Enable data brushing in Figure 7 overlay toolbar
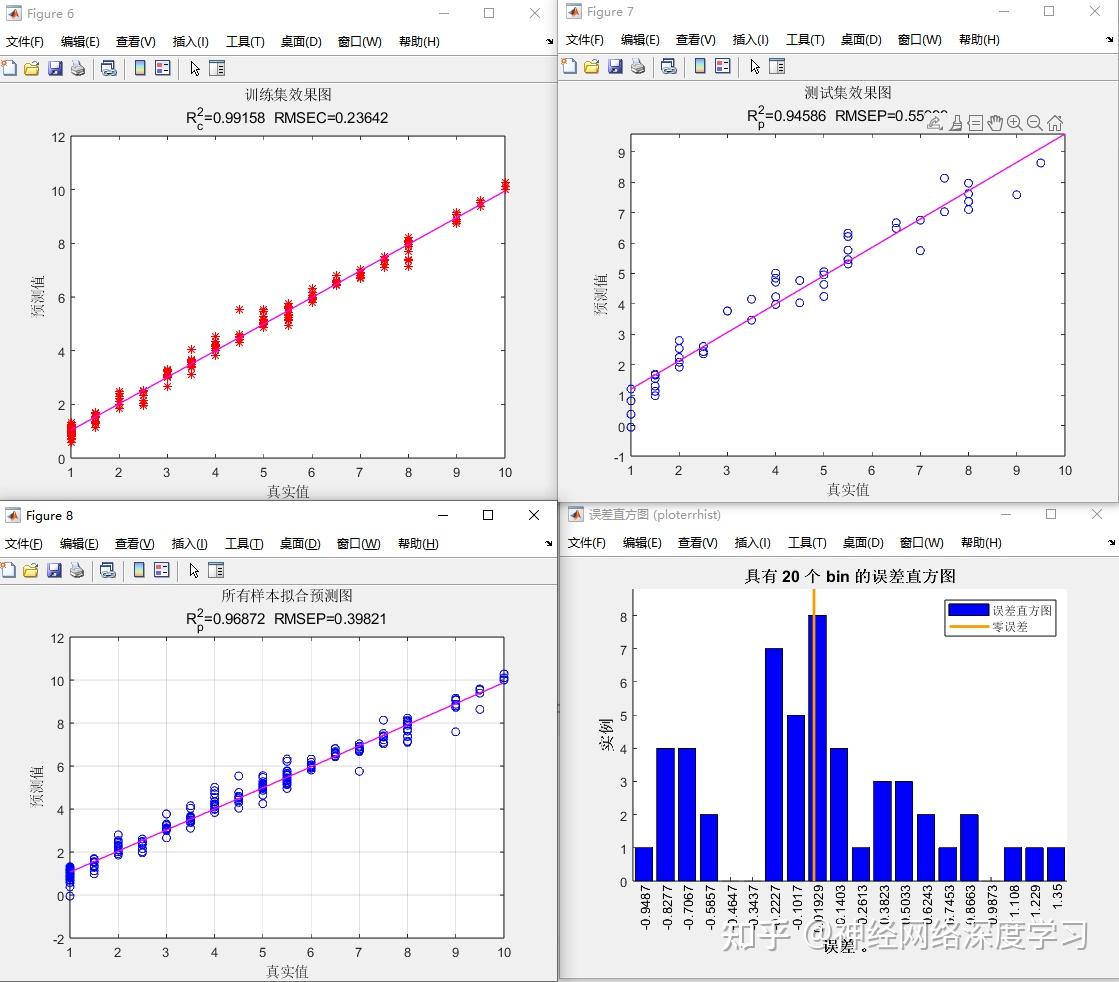 click(956, 122)
